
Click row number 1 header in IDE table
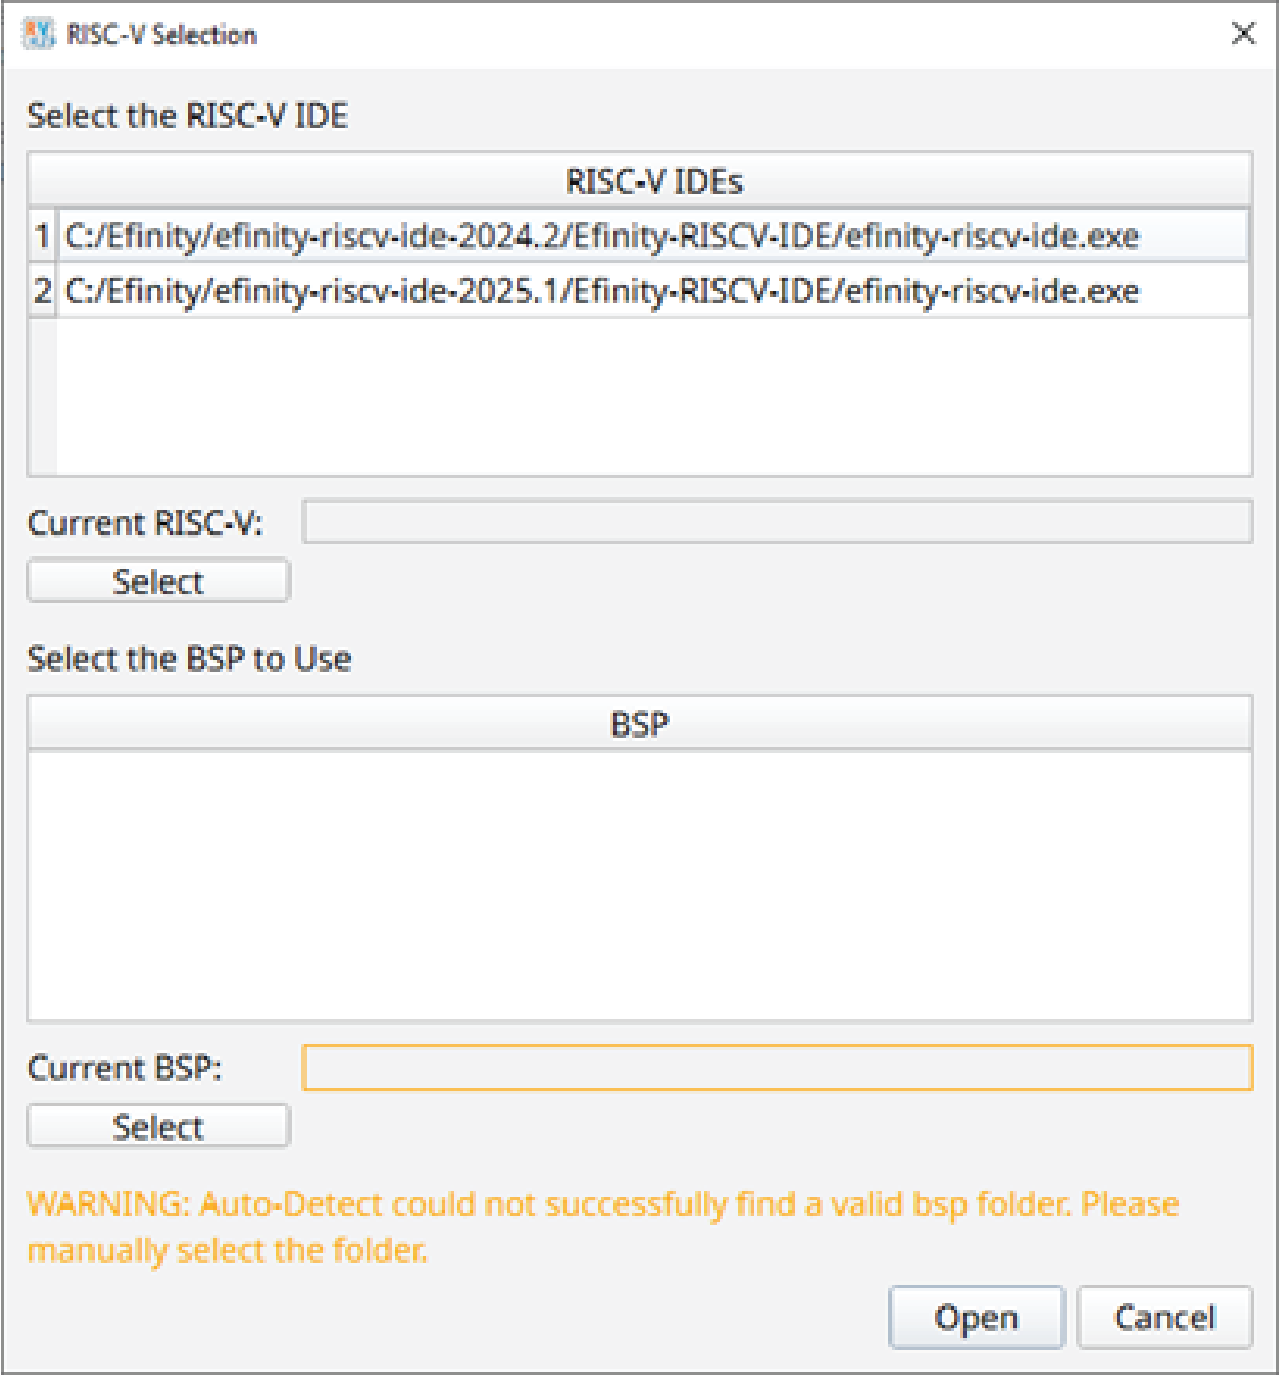42,236
